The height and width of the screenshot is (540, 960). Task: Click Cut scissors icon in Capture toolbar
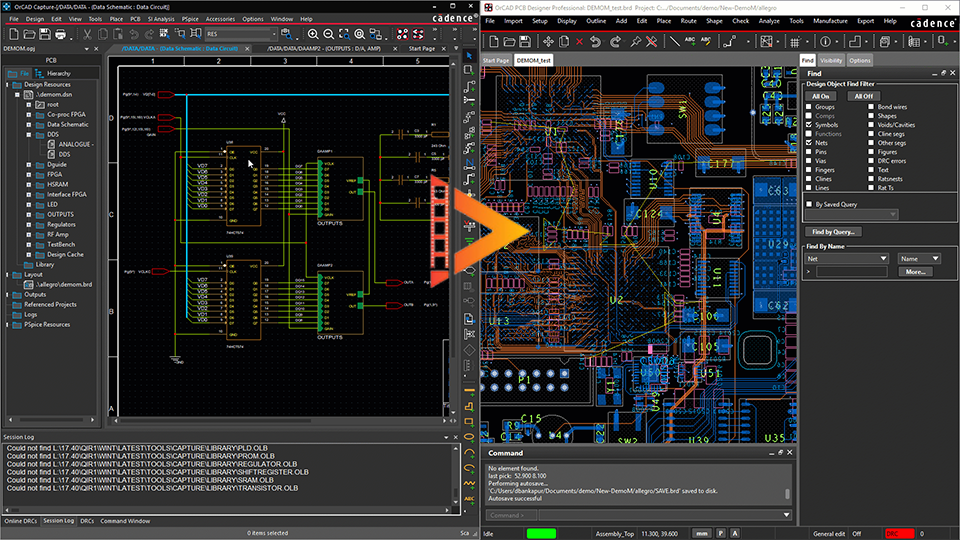tap(87, 34)
